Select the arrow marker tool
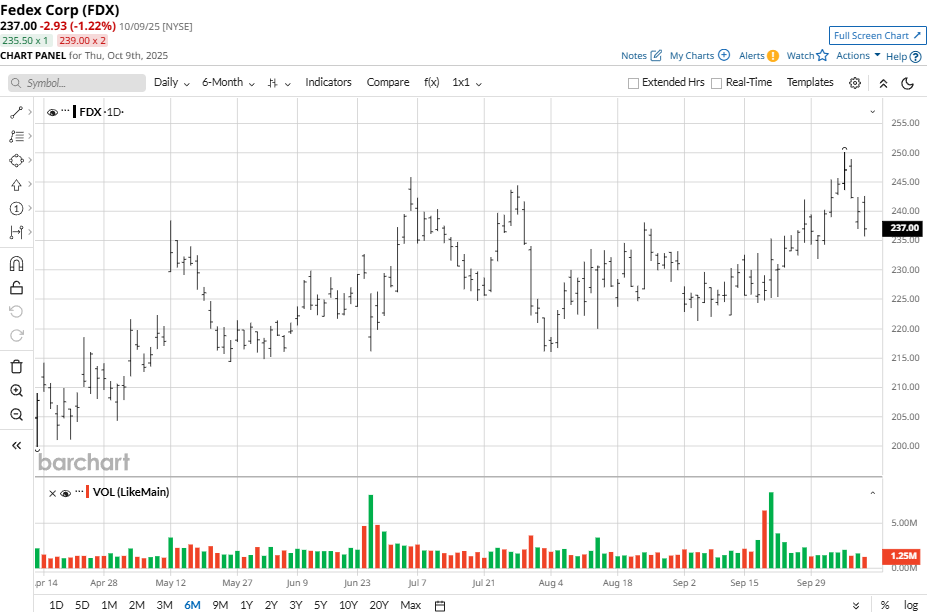The width and height of the screenshot is (928, 612). [x=16, y=185]
